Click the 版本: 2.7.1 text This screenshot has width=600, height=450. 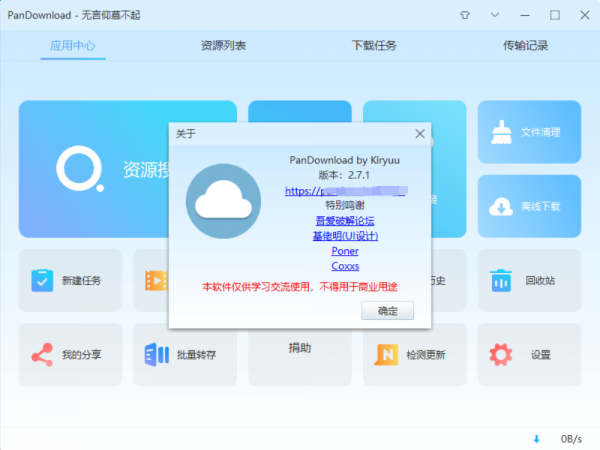344,175
